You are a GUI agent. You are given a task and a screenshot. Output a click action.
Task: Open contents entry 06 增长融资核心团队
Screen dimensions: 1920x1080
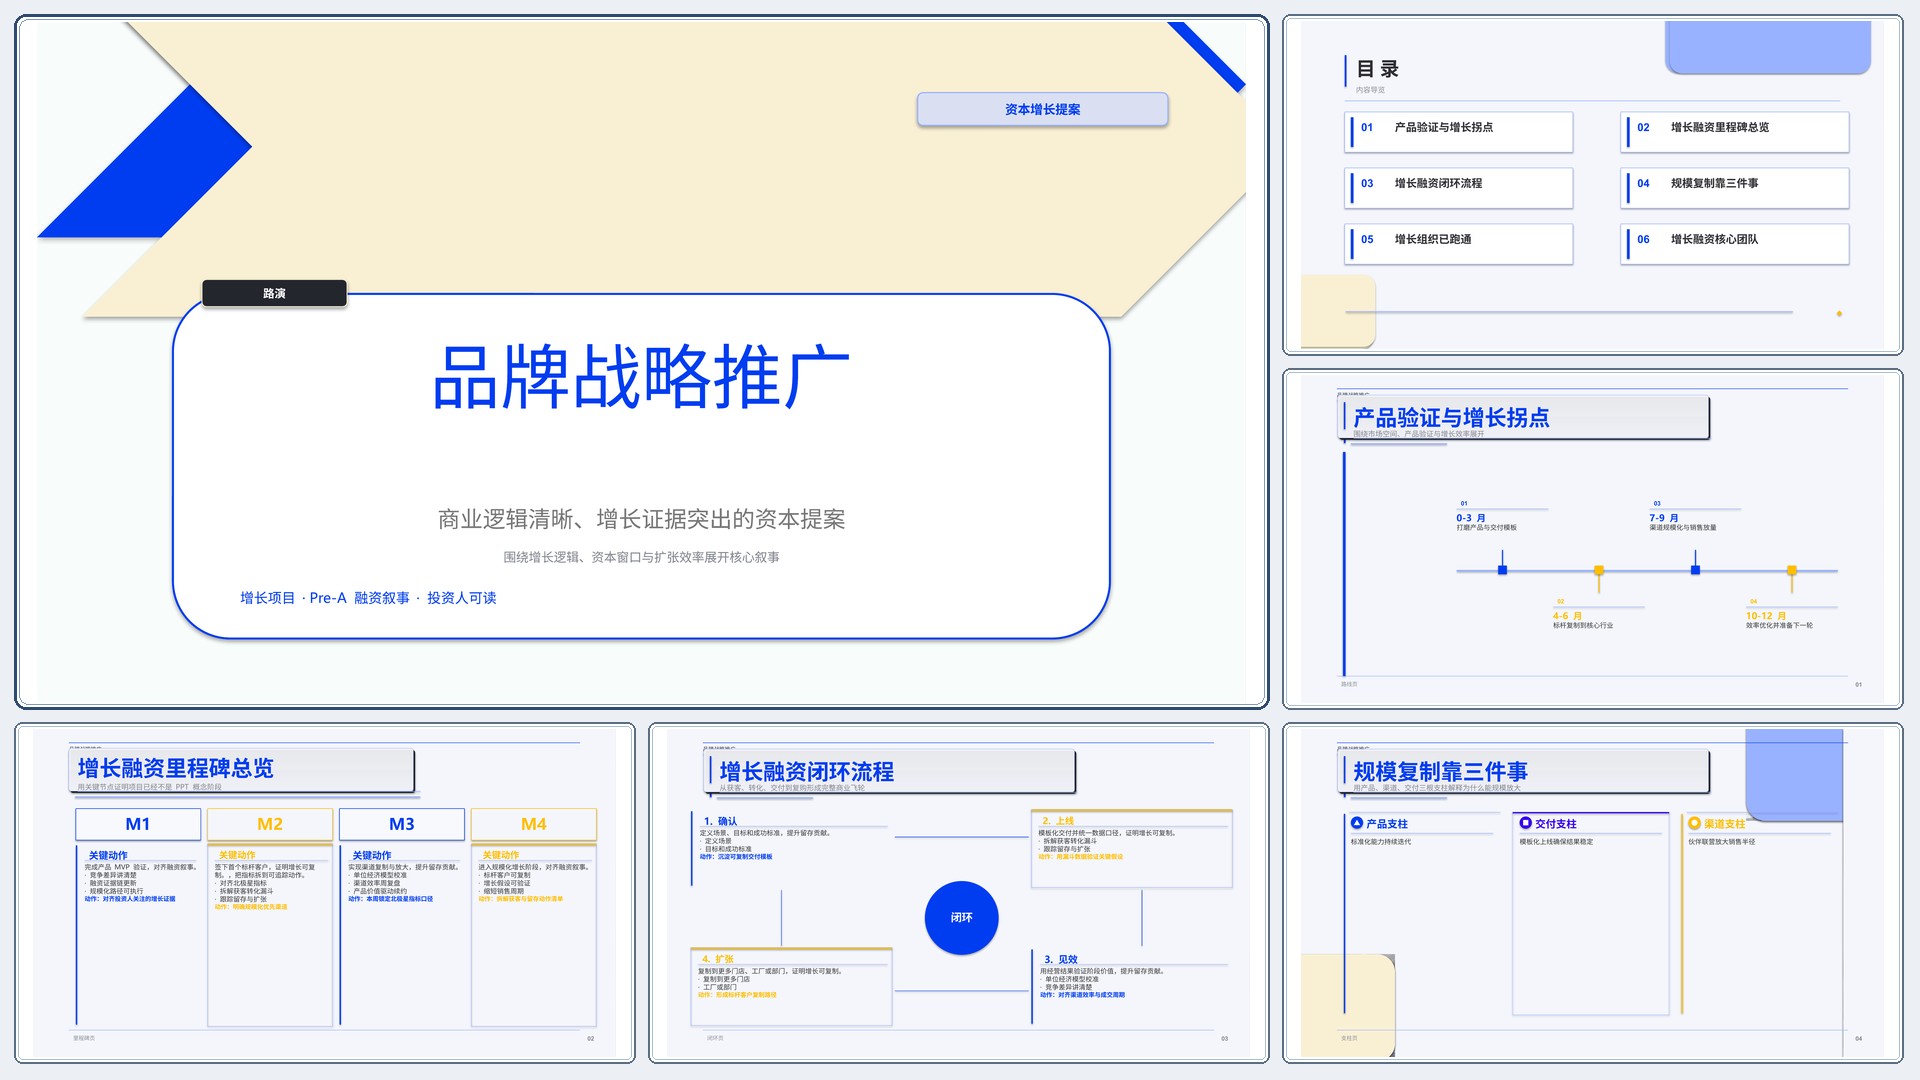pyautogui.click(x=1735, y=244)
